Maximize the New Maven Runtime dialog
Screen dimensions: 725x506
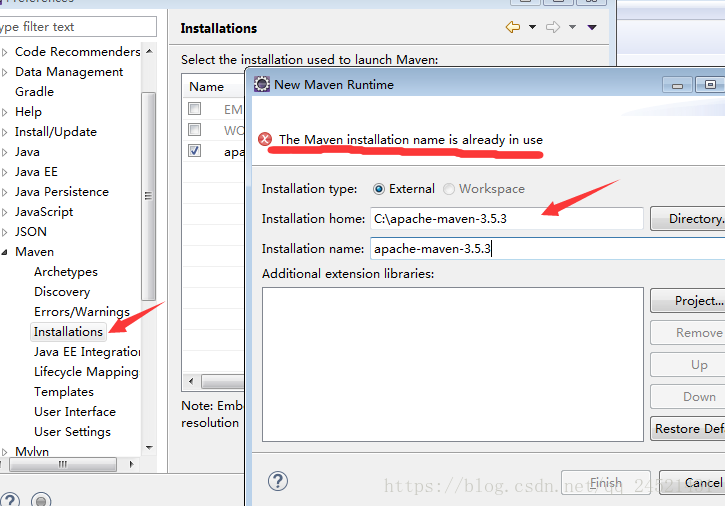[x=710, y=85]
